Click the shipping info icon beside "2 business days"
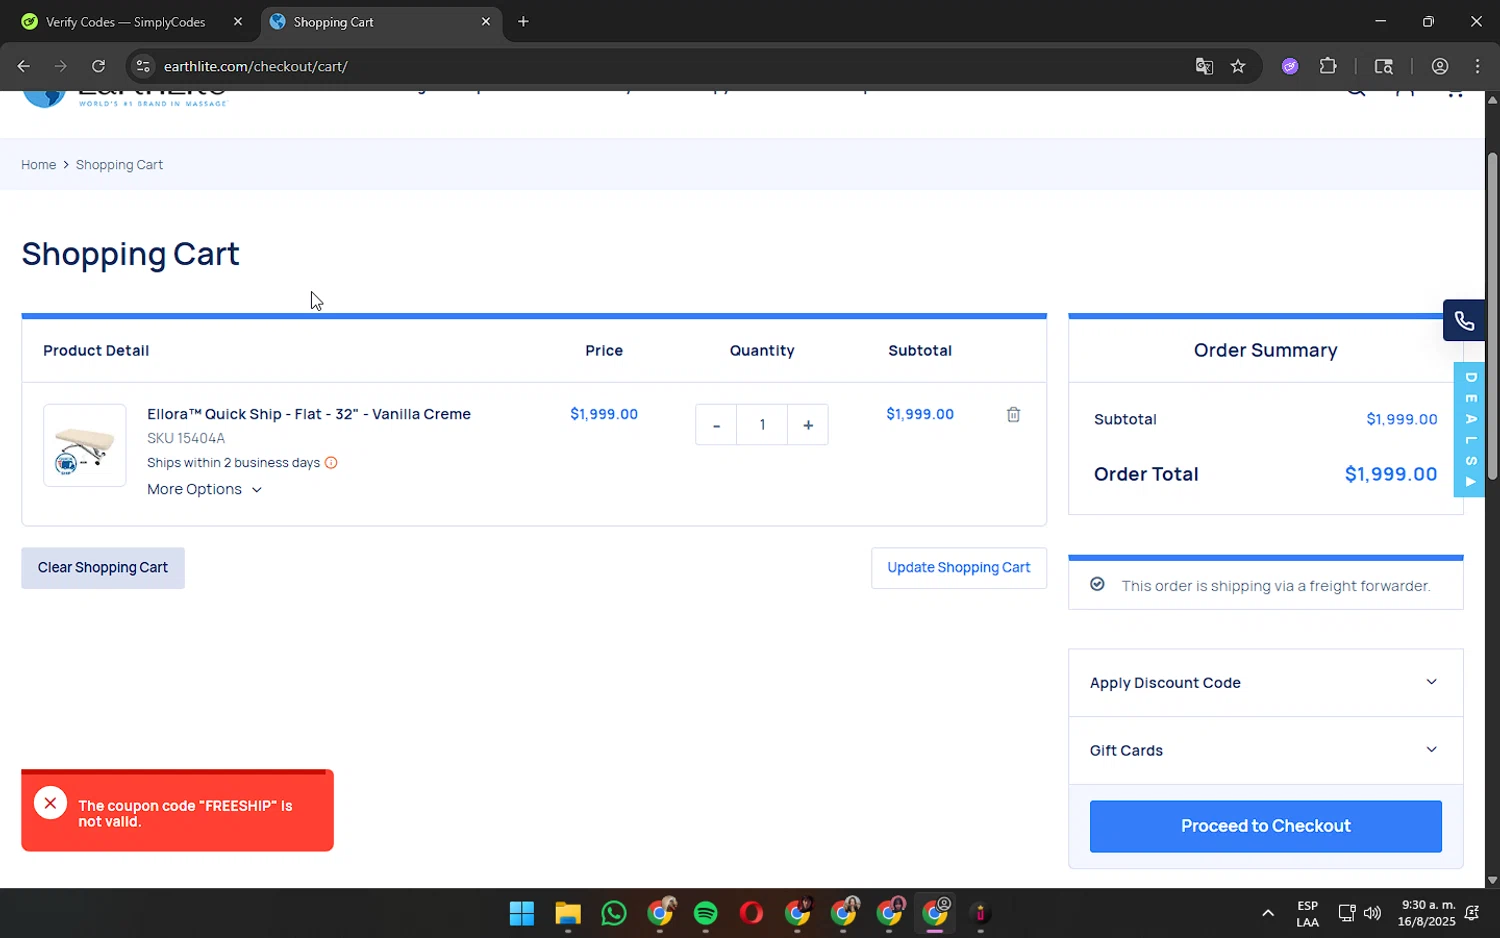Viewport: 1500px width, 938px height. coord(331,463)
